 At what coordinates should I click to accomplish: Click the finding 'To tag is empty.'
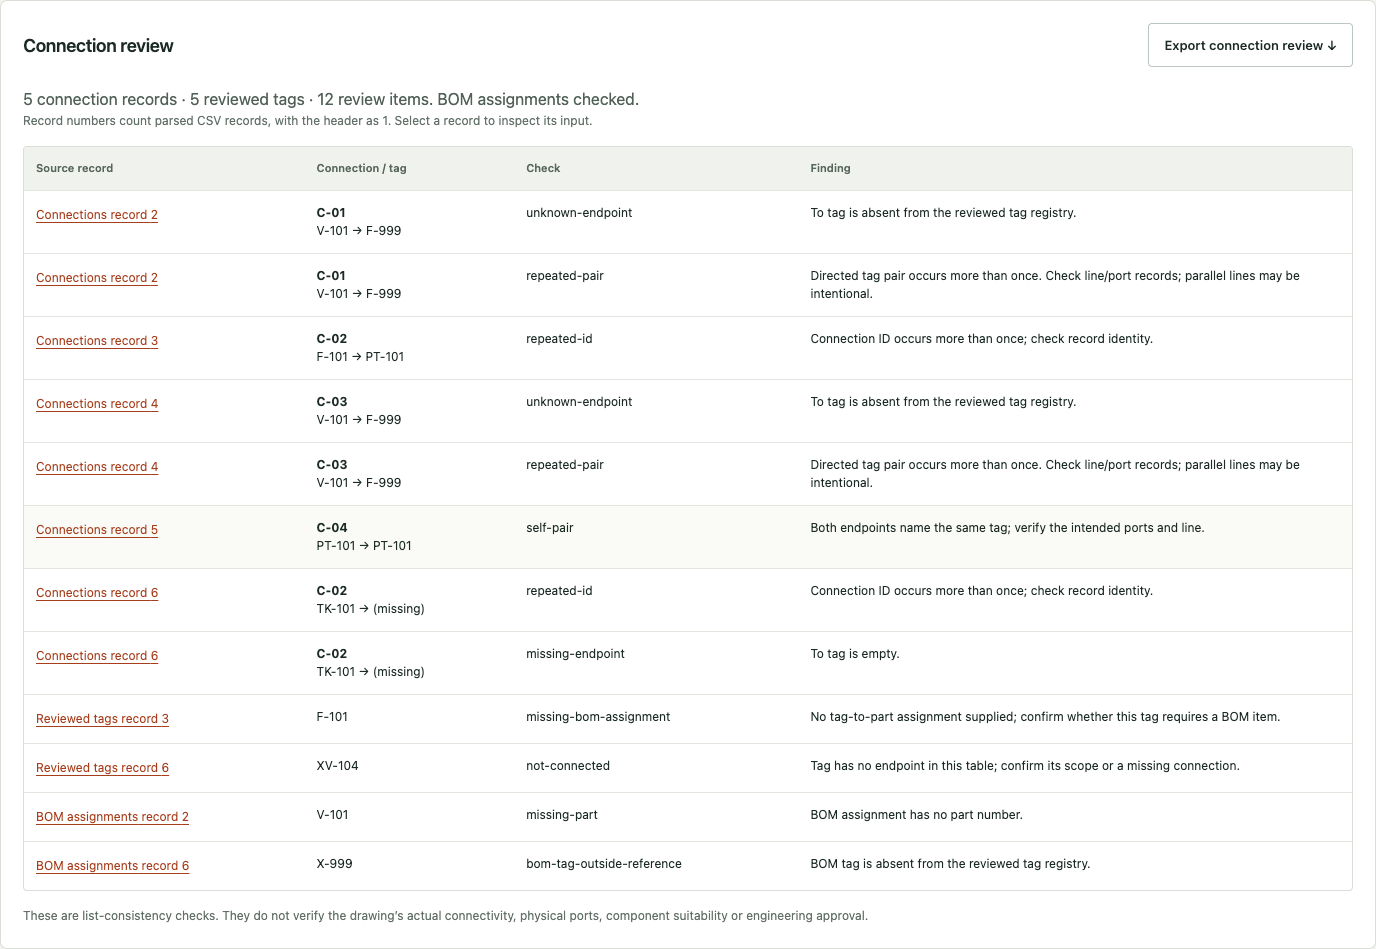tap(855, 654)
